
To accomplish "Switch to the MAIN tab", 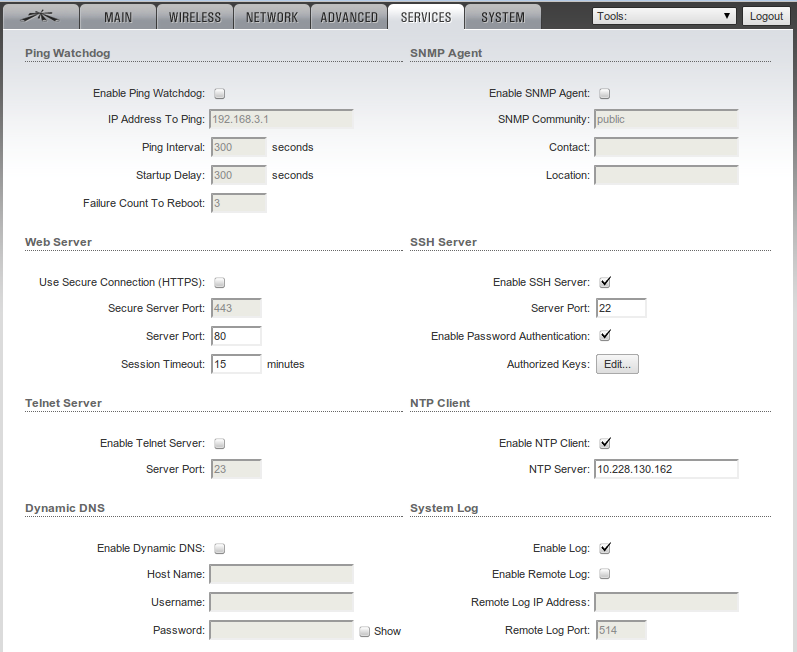I will (x=118, y=17).
